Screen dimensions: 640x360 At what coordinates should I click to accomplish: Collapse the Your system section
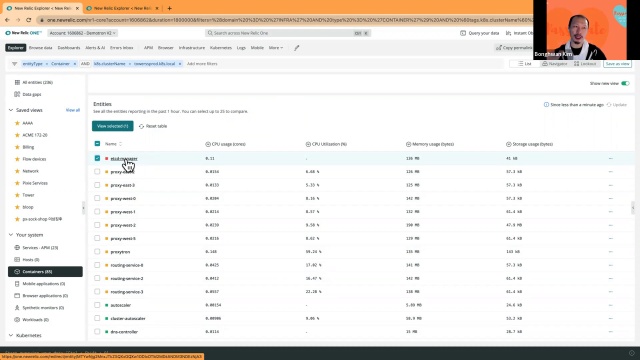[11, 235]
